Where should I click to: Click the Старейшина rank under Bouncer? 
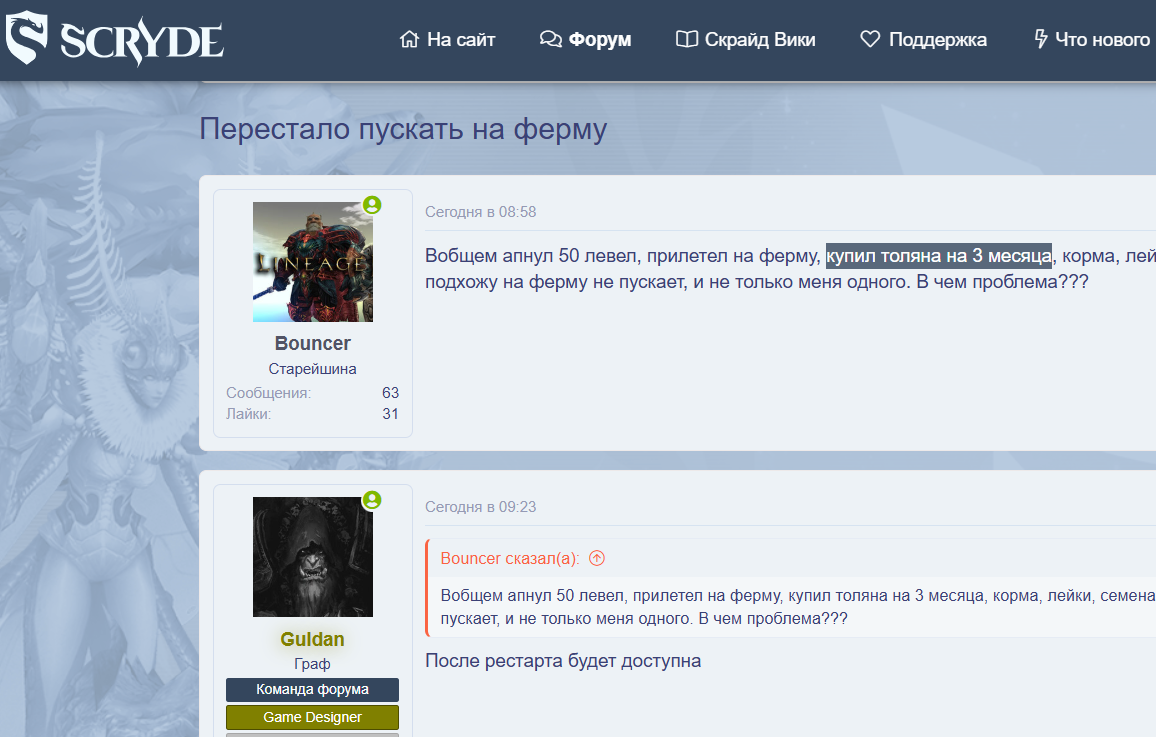313,368
